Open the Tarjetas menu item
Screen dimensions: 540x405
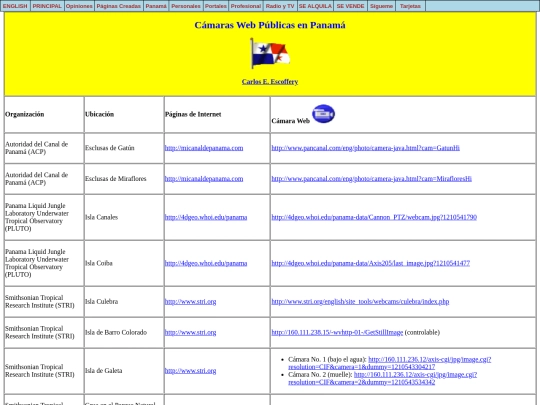click(x=411, y=6)
